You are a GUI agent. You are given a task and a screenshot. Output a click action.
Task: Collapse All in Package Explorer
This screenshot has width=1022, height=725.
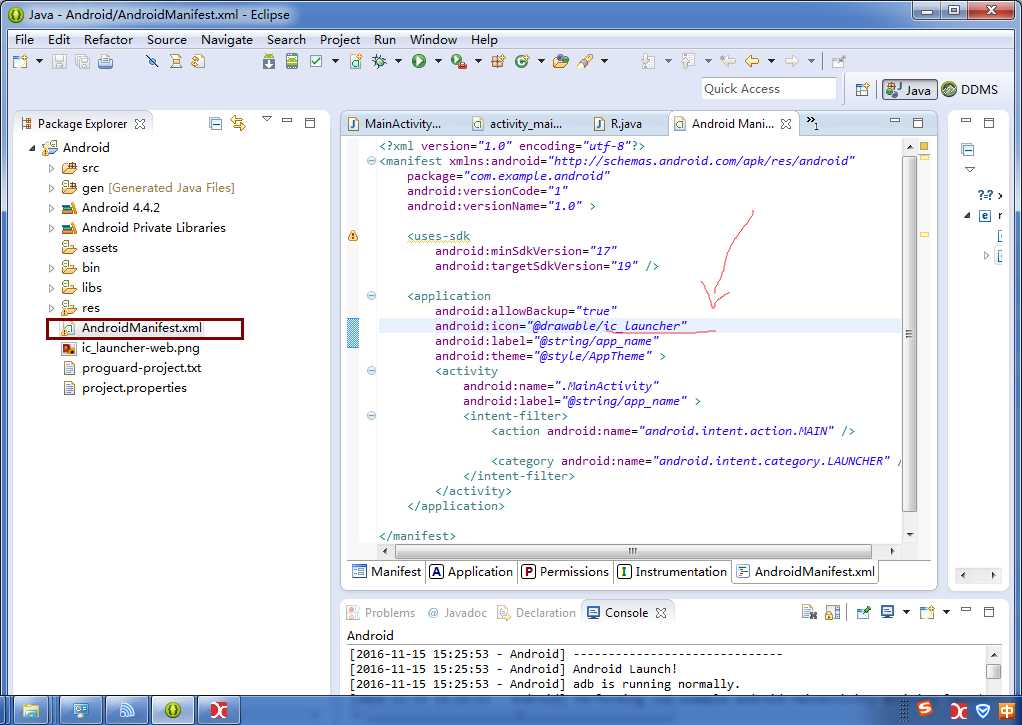216,123
